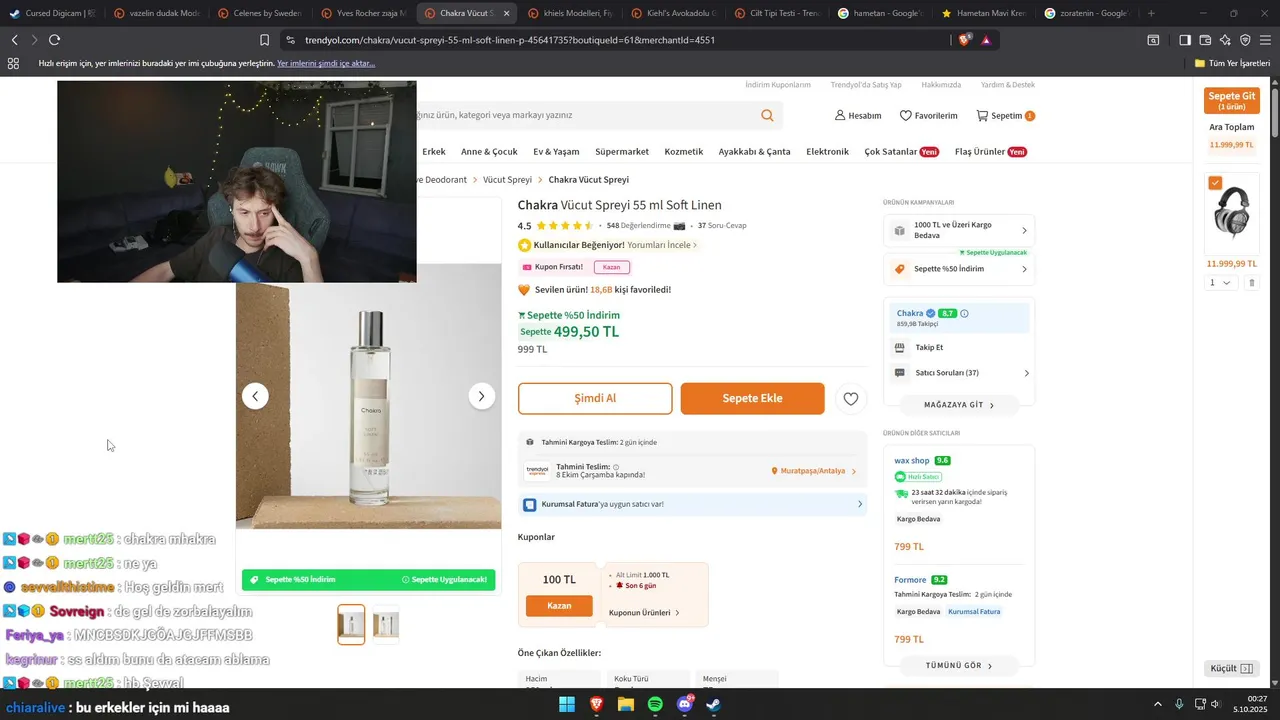Select second product thumbnail image
The image size is (1280, 720).
click(386, 624)
